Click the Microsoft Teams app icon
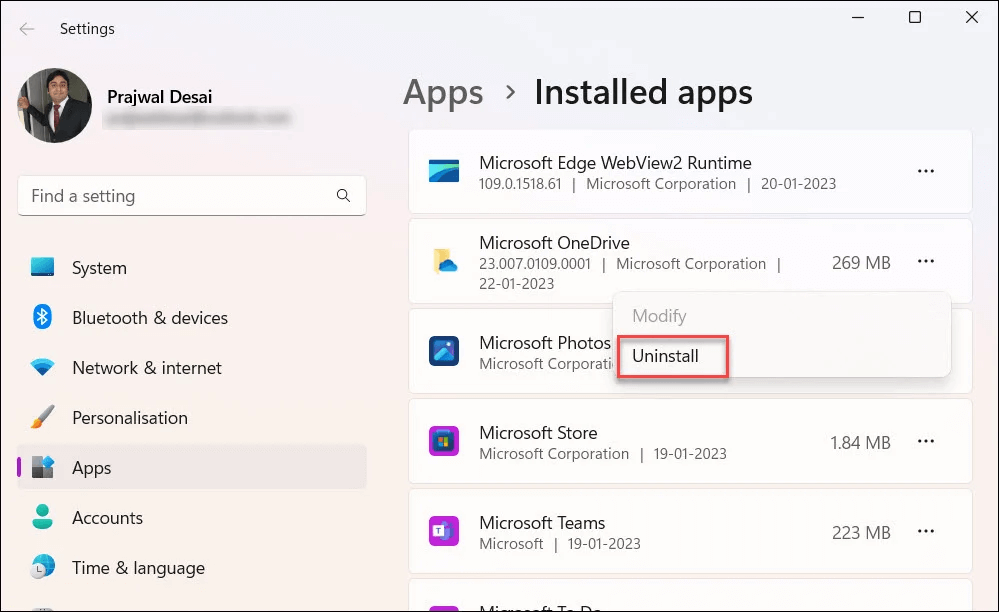999x612 pixels. coord(443,532)
